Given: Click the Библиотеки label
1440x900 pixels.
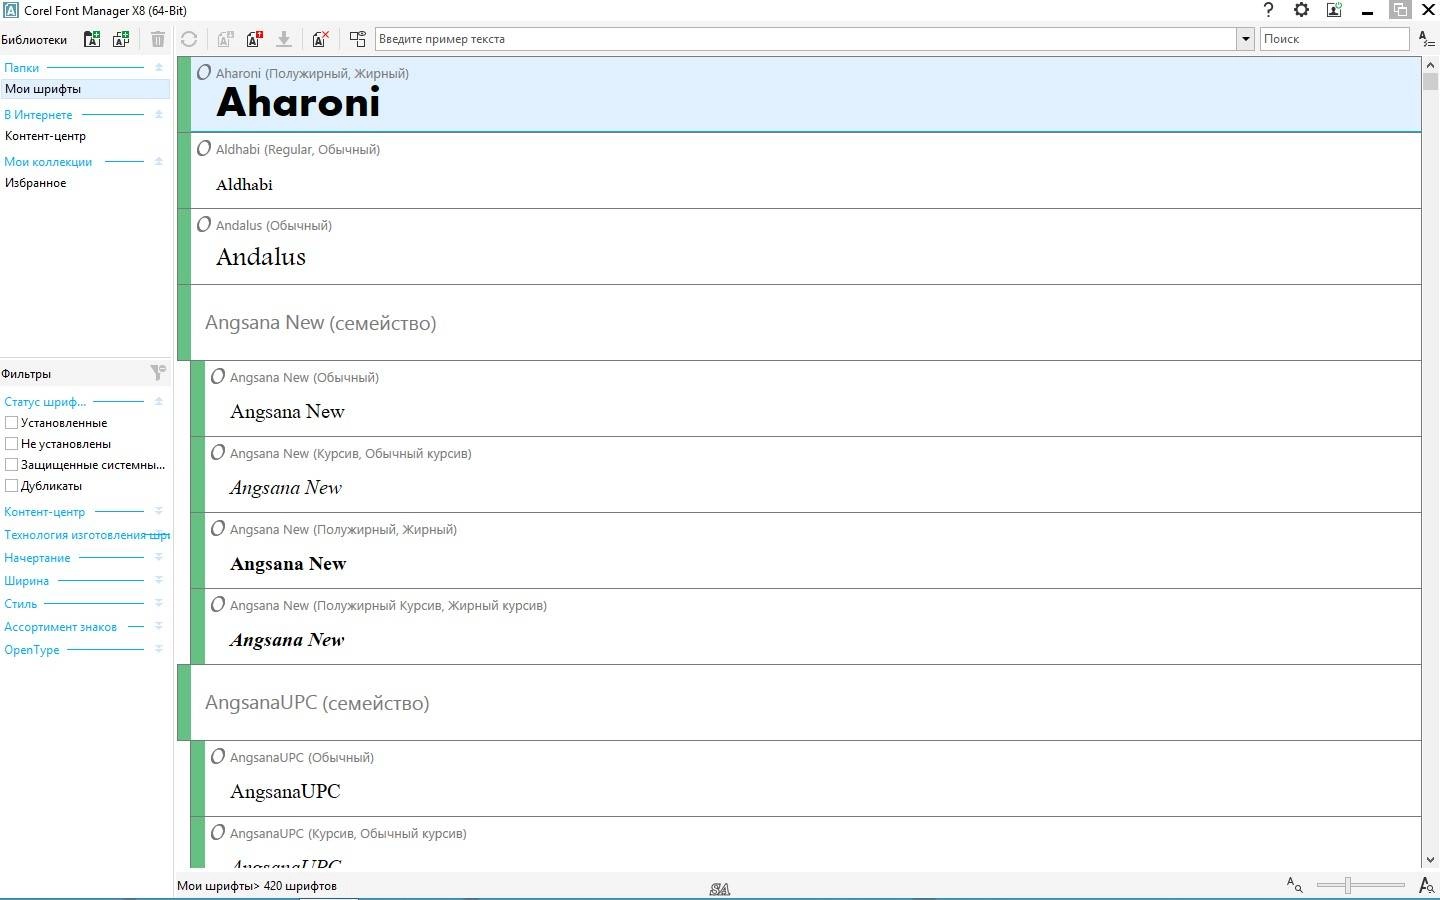Looking at the screenshot, I should click(34, 40).
